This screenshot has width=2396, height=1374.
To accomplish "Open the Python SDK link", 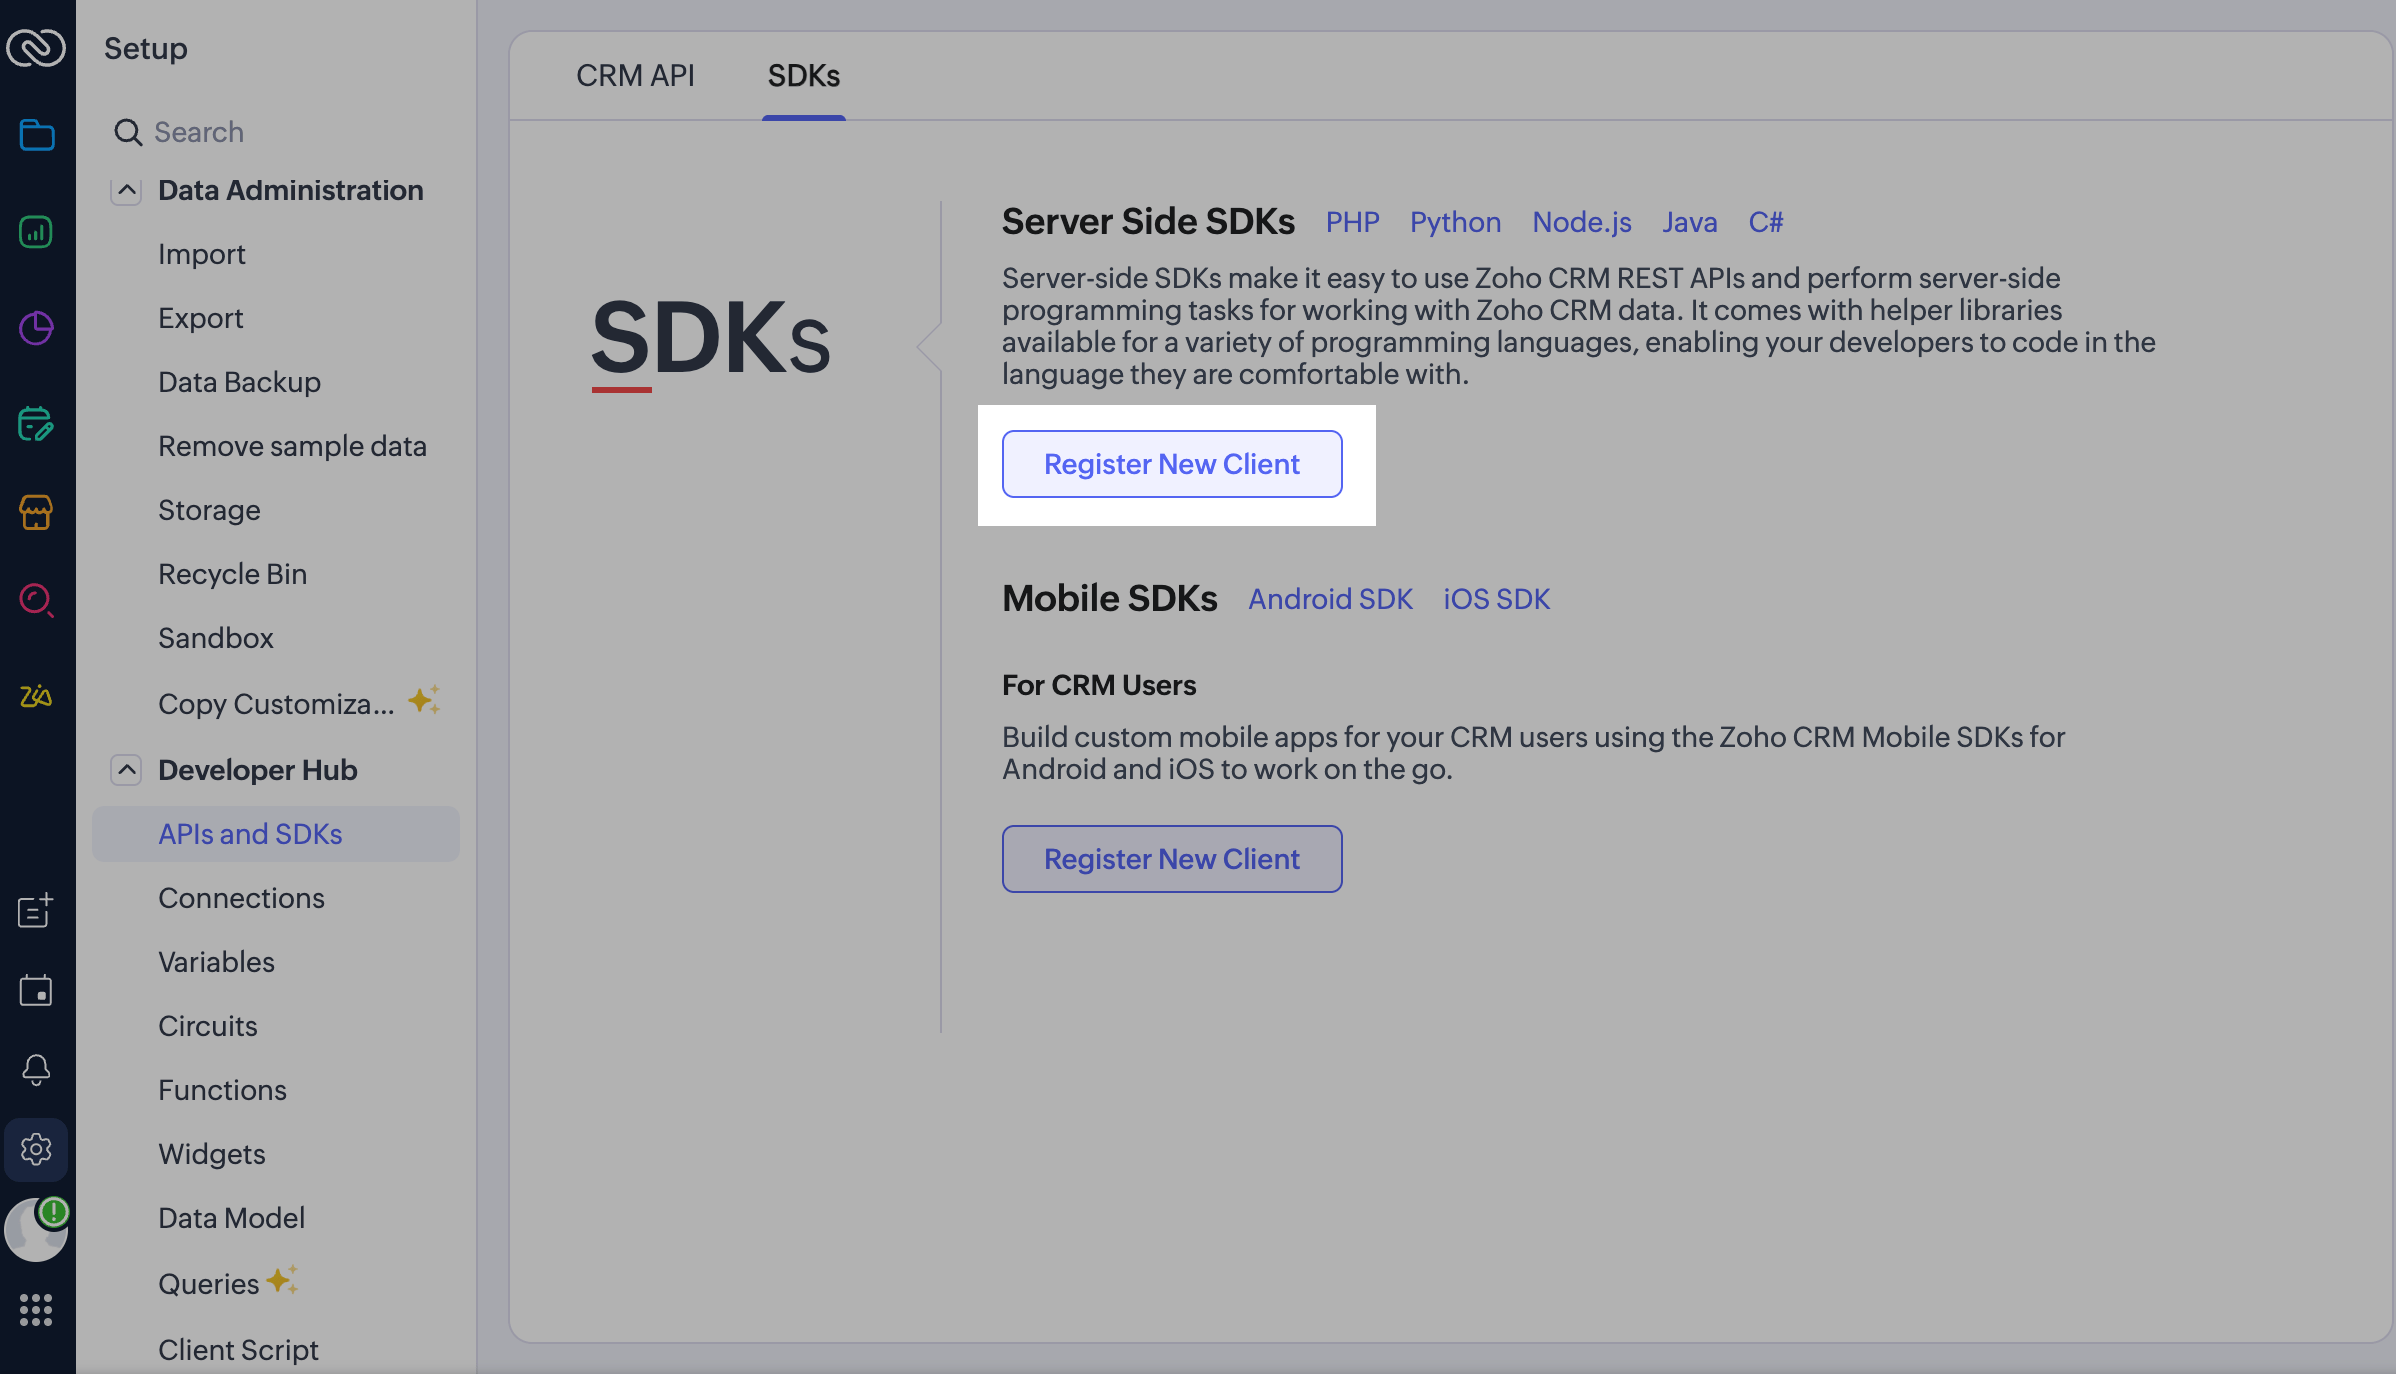I will [1455, 222].
